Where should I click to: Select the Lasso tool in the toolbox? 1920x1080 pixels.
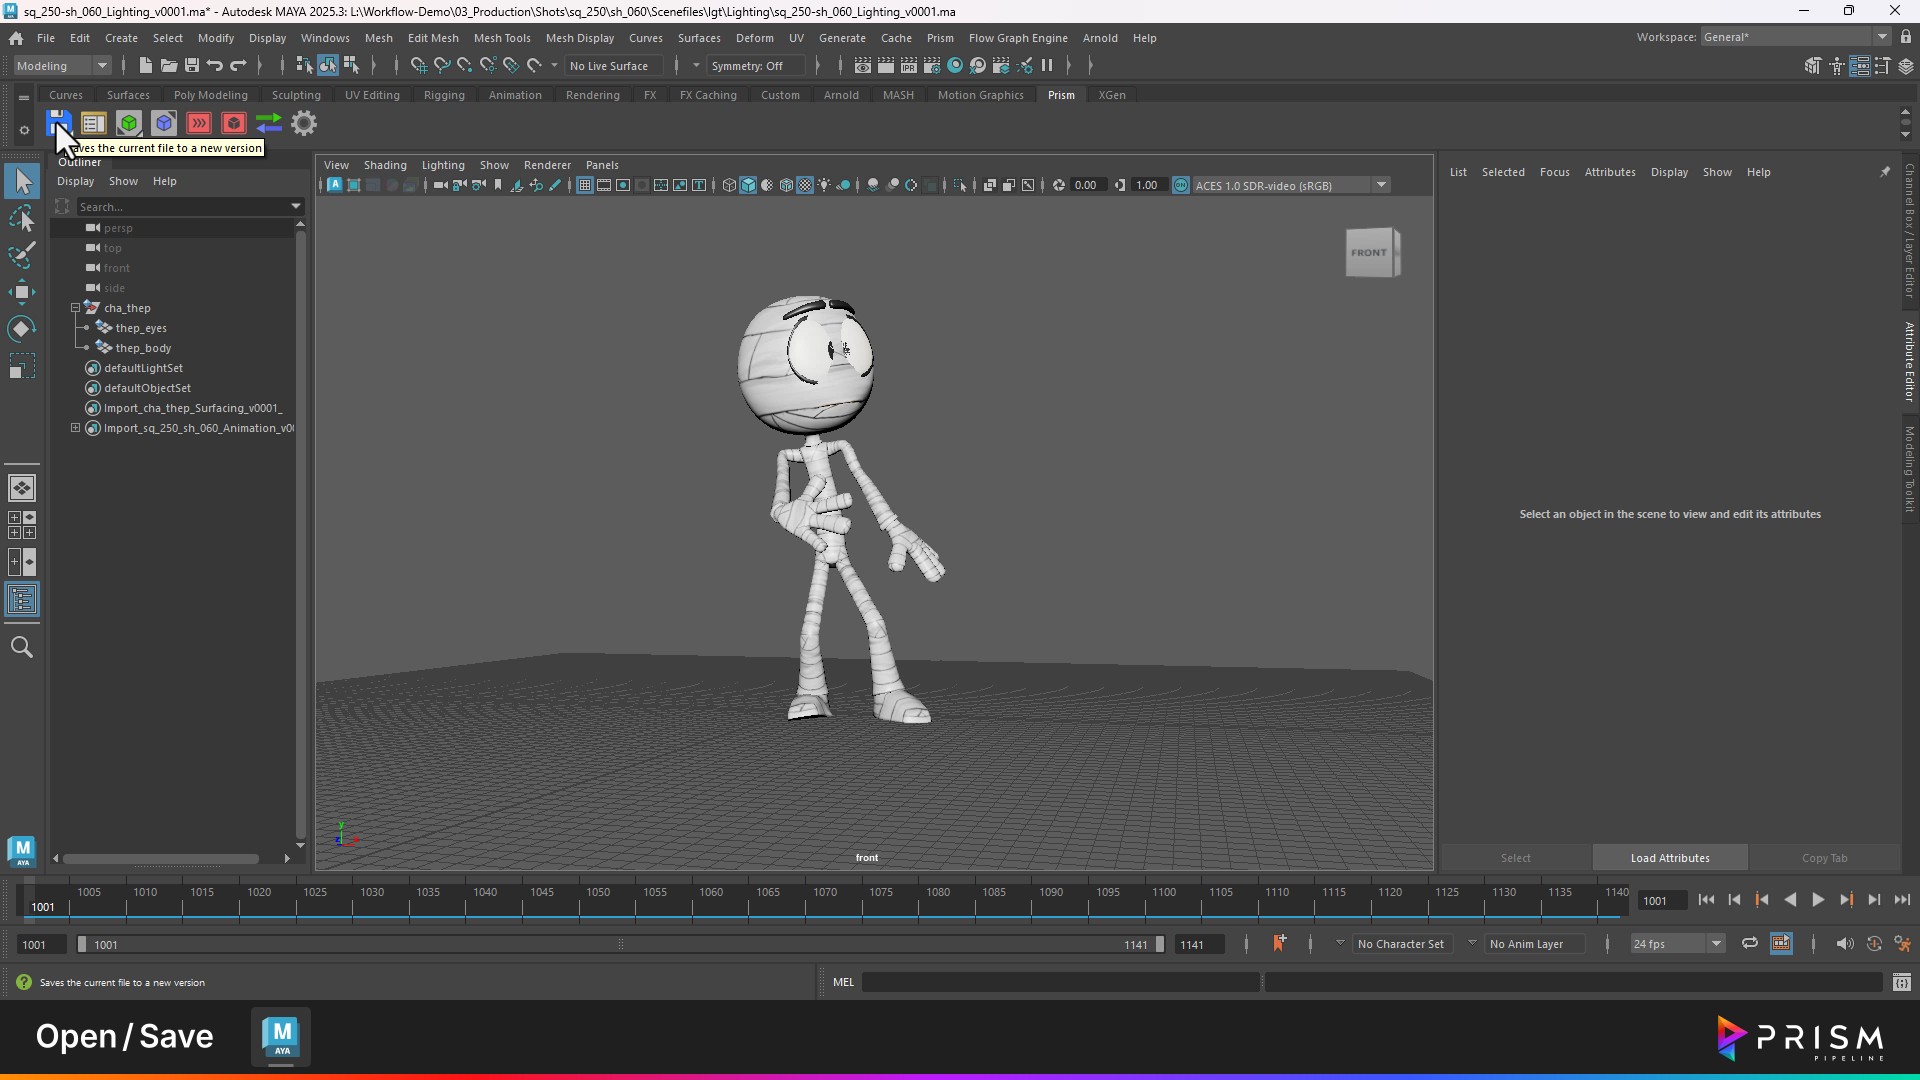tap(22, 218)
